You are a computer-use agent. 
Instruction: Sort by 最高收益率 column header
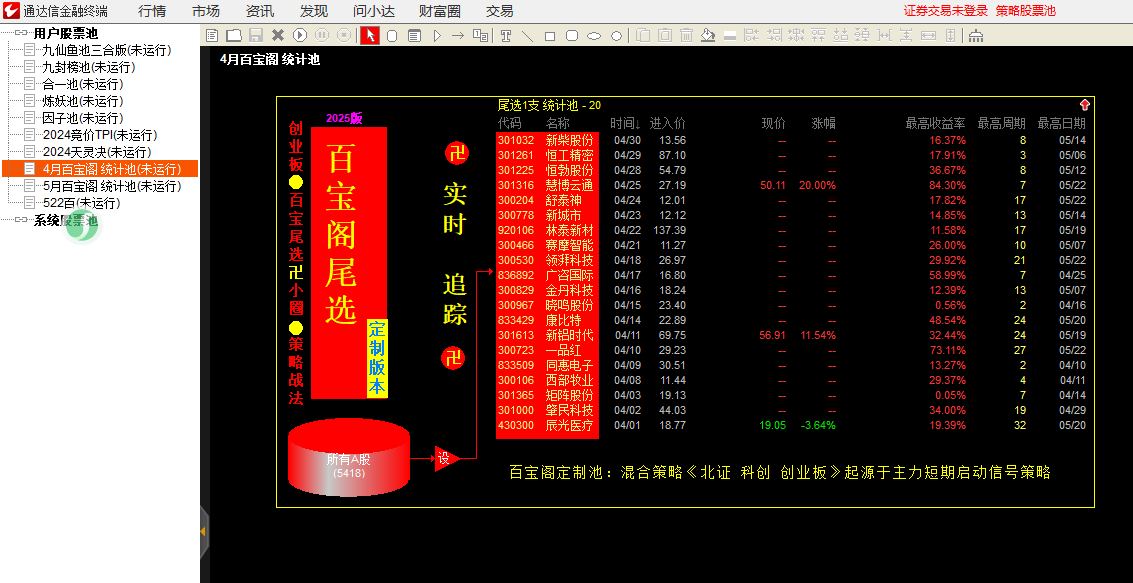coord(935,123)
